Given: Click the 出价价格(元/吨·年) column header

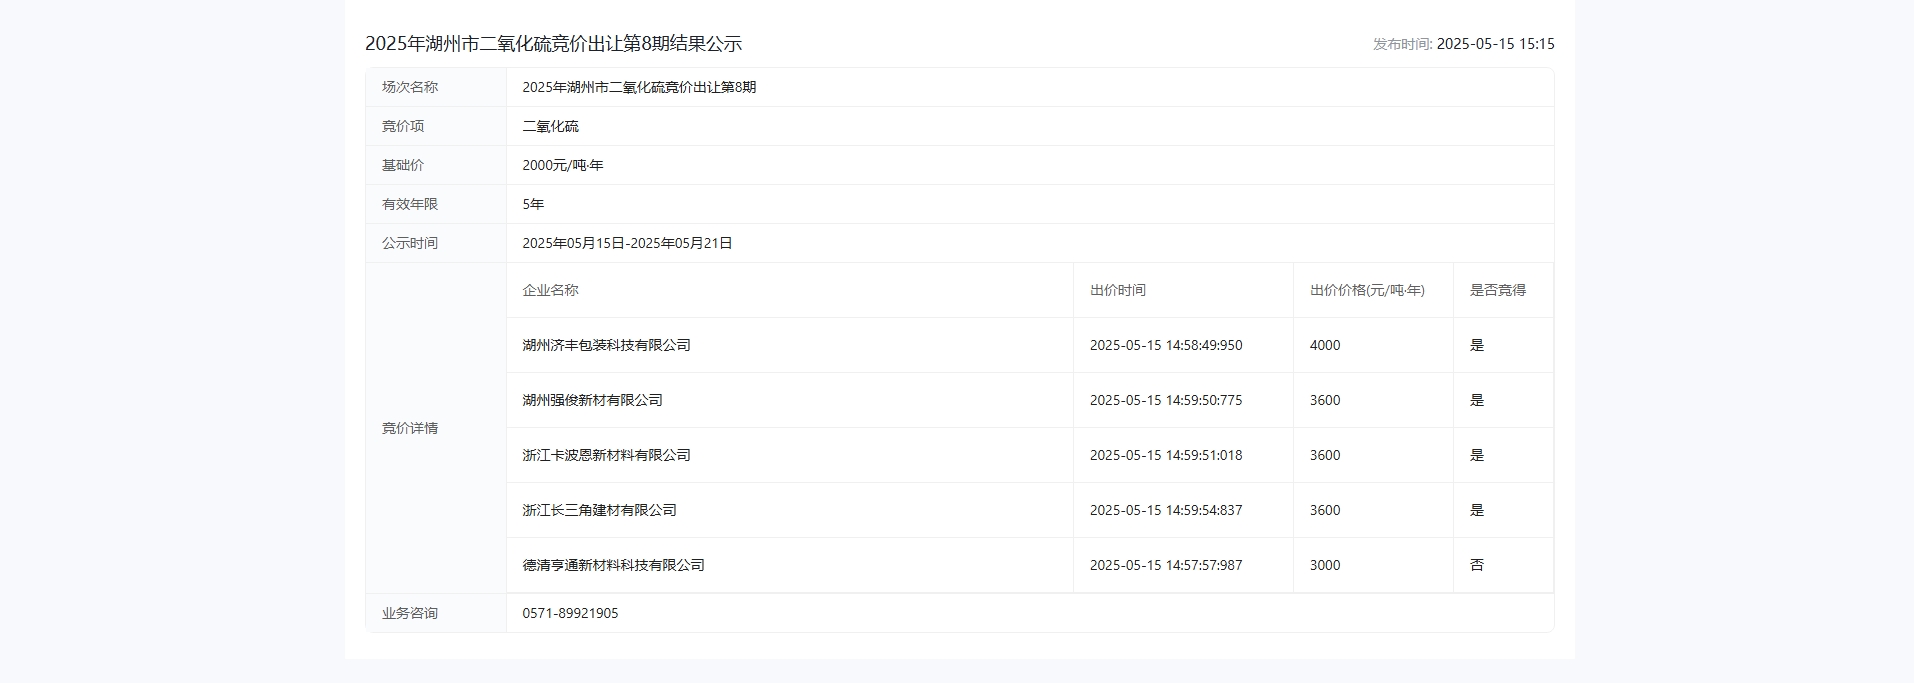Looking at the screenshot, I should click(x=1367, y=290).
